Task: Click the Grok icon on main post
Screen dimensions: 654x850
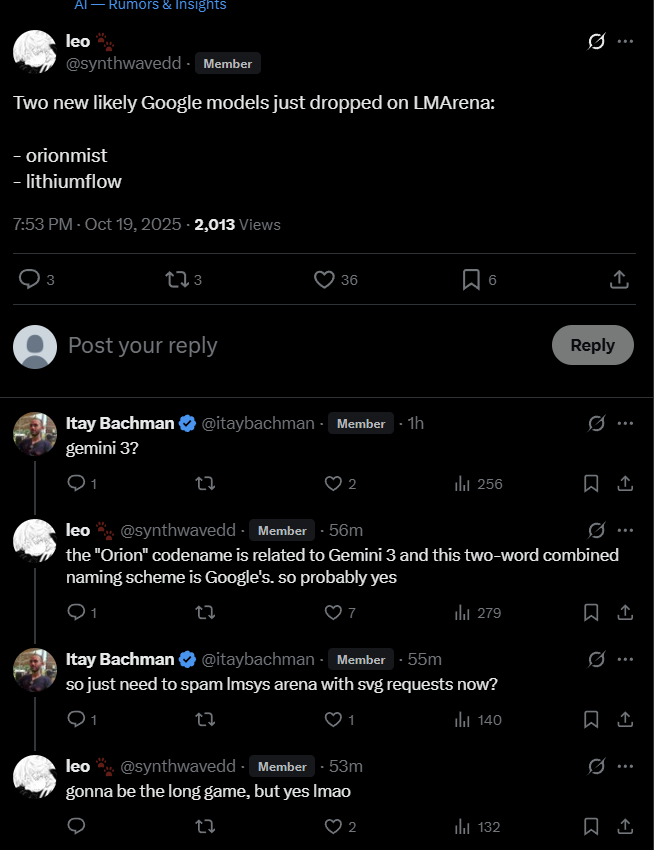Action: click(596, 41)
